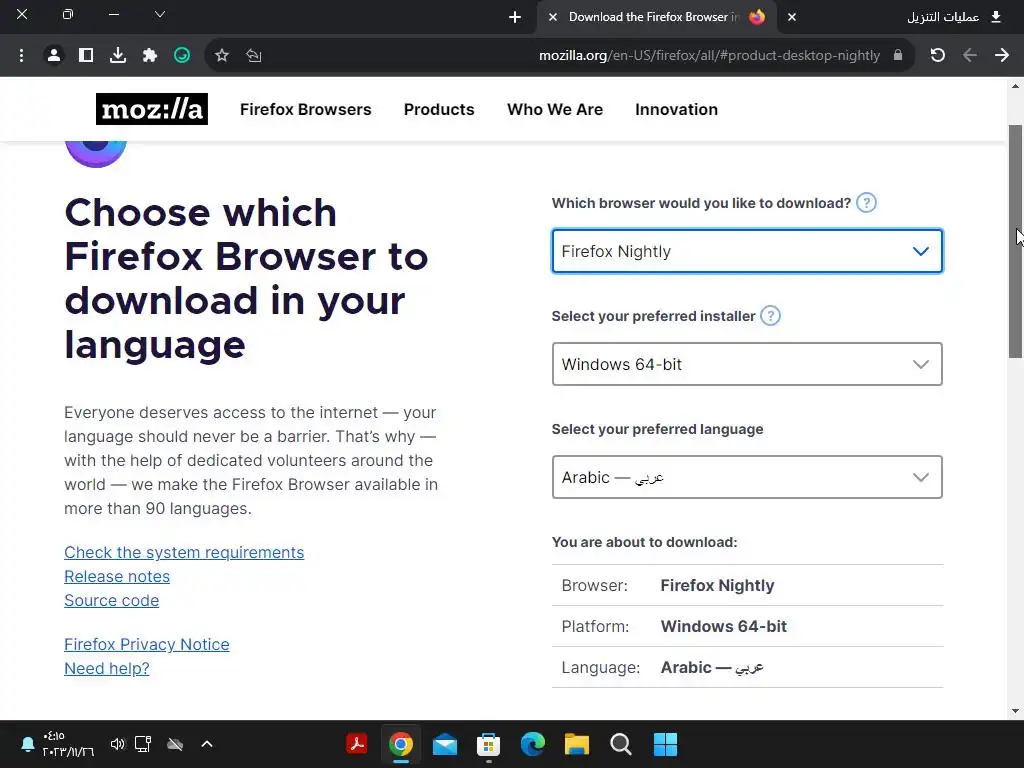Screen dimensions: 1024x768
Task: Open the extensions puzzle icon
Action: 150,56
